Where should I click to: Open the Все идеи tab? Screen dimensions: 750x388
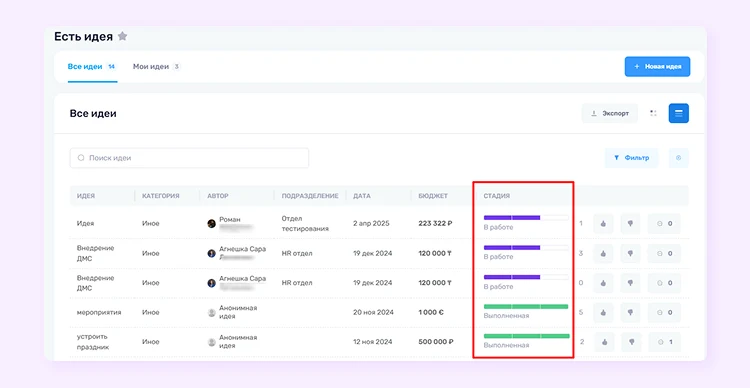[92, 67]
